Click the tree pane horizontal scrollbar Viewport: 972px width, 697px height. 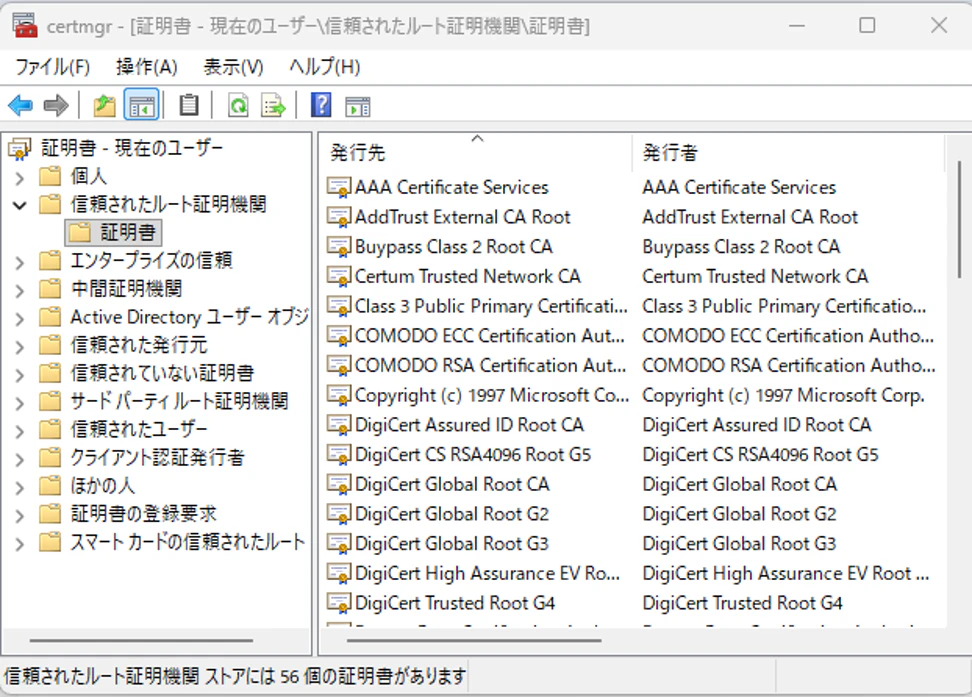click(141, 641)
